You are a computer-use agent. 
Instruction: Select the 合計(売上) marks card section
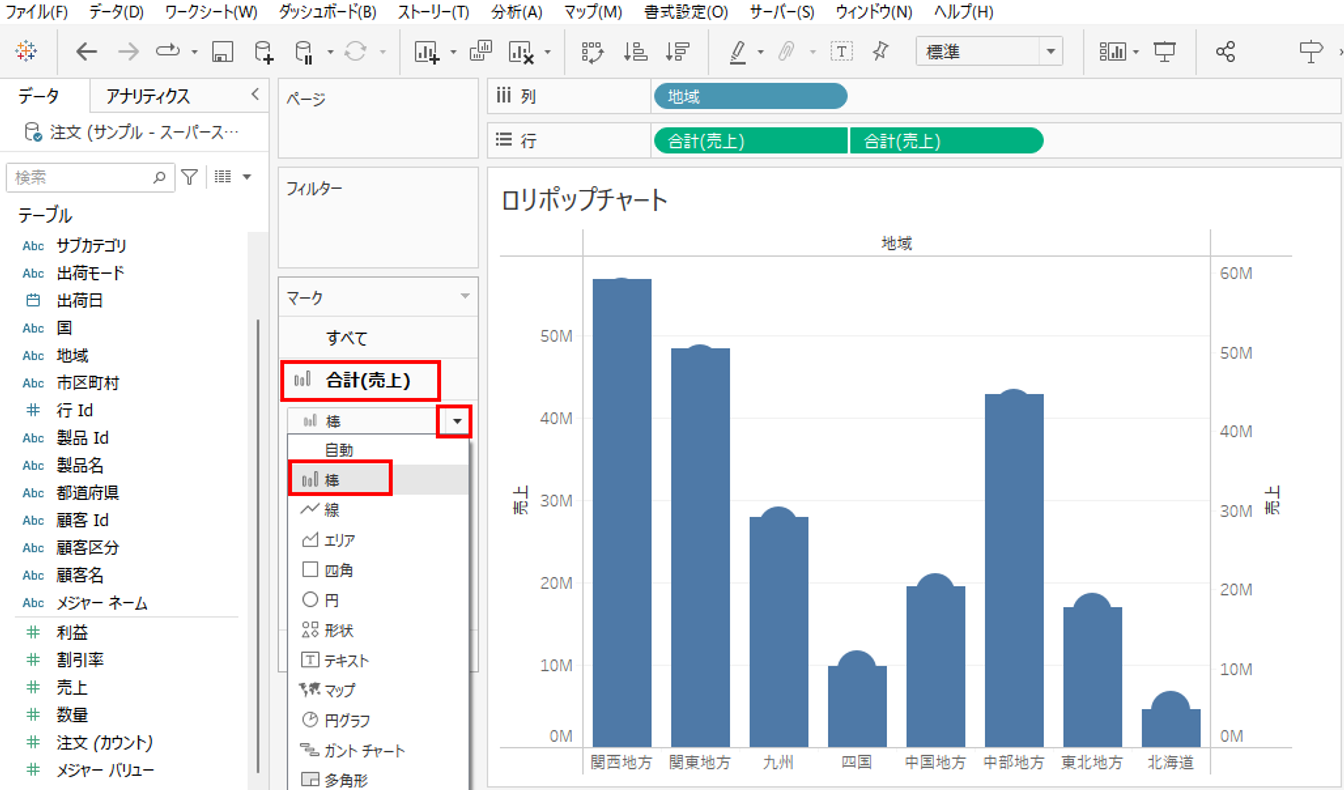(378, 380)
